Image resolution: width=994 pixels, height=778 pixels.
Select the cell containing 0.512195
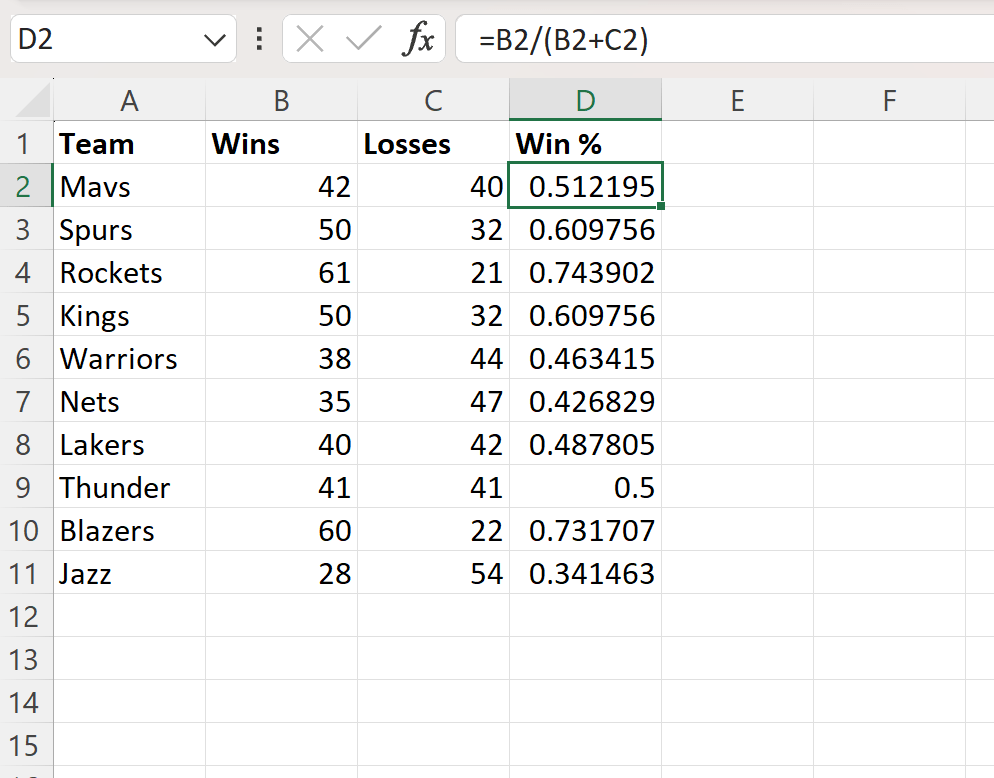(x=586, y=185)
